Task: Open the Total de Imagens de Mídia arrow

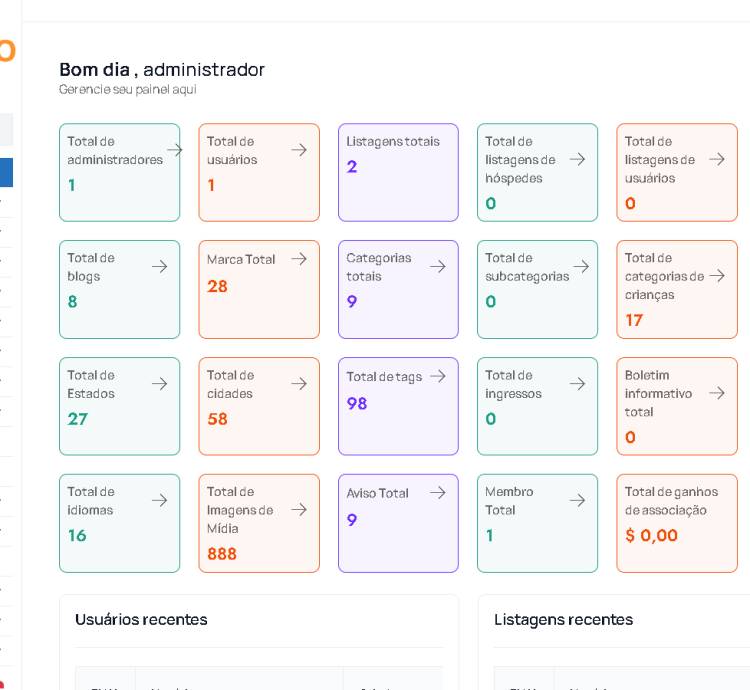Action: [299, 509]
